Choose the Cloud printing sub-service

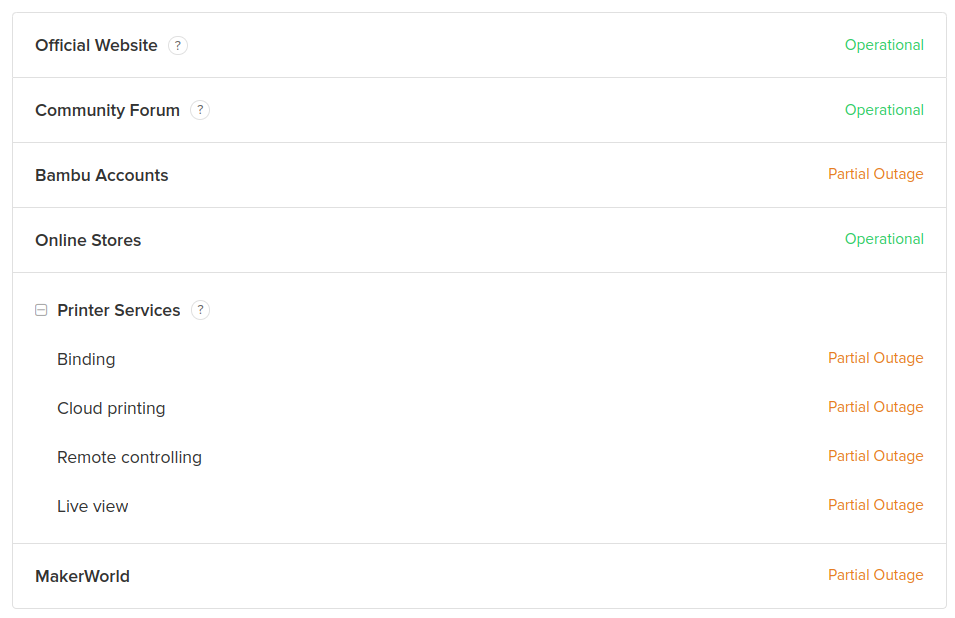[x=111, y=409]
